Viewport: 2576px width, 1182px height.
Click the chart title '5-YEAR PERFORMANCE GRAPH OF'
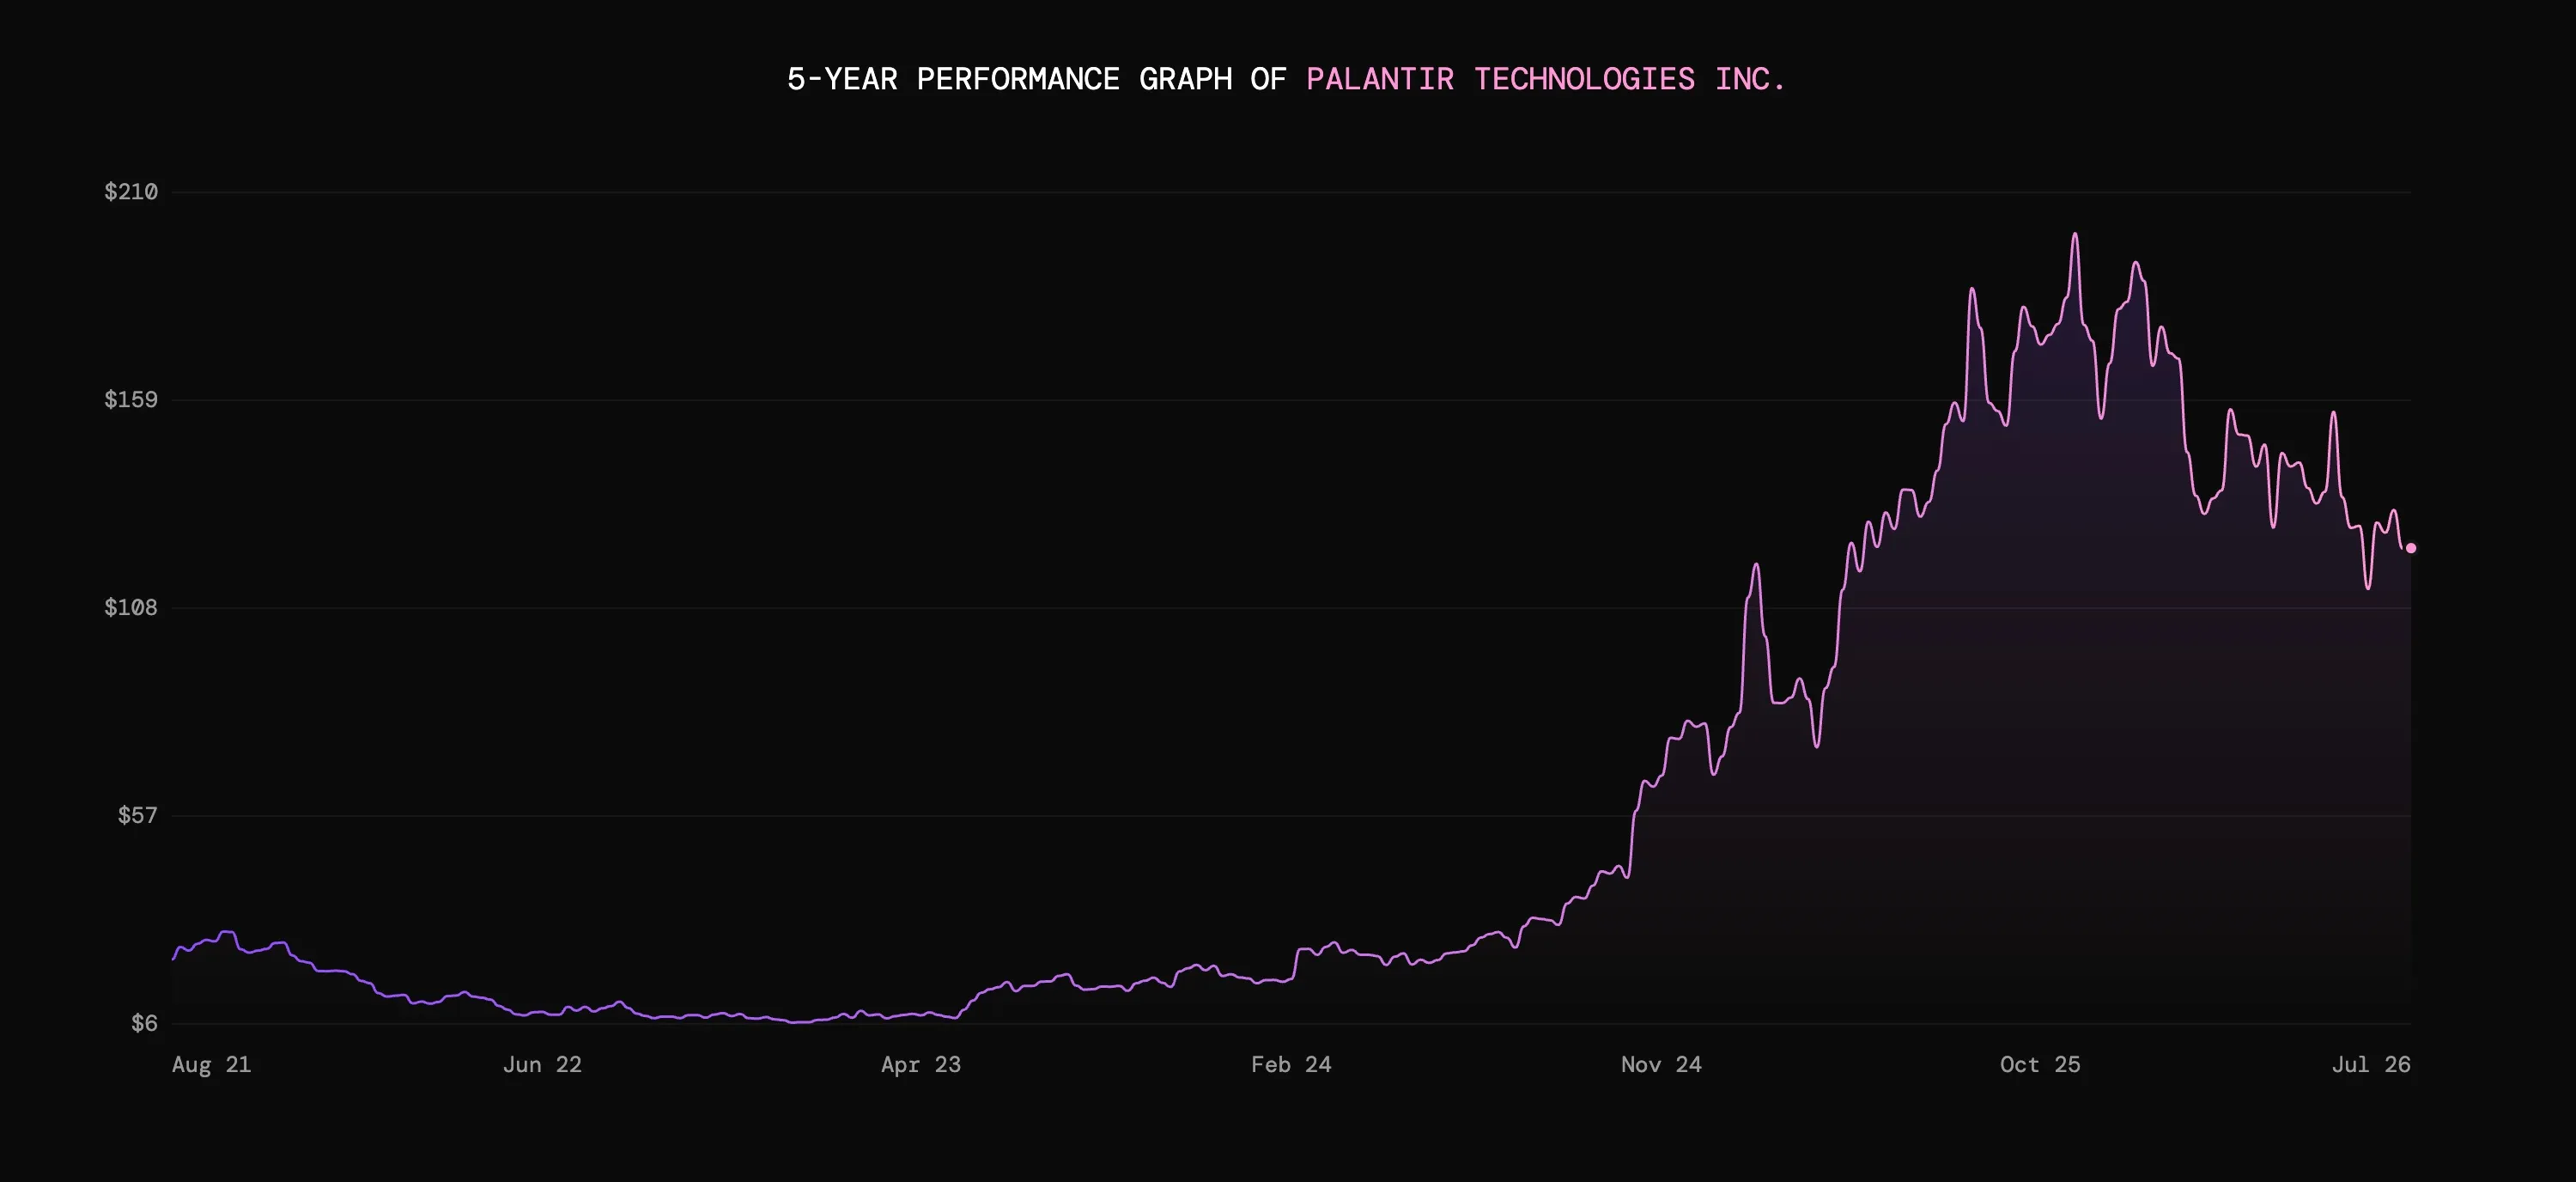1036,79
